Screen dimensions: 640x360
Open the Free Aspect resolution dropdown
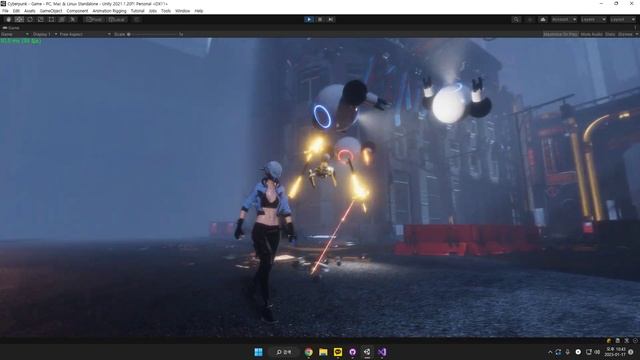85,34
